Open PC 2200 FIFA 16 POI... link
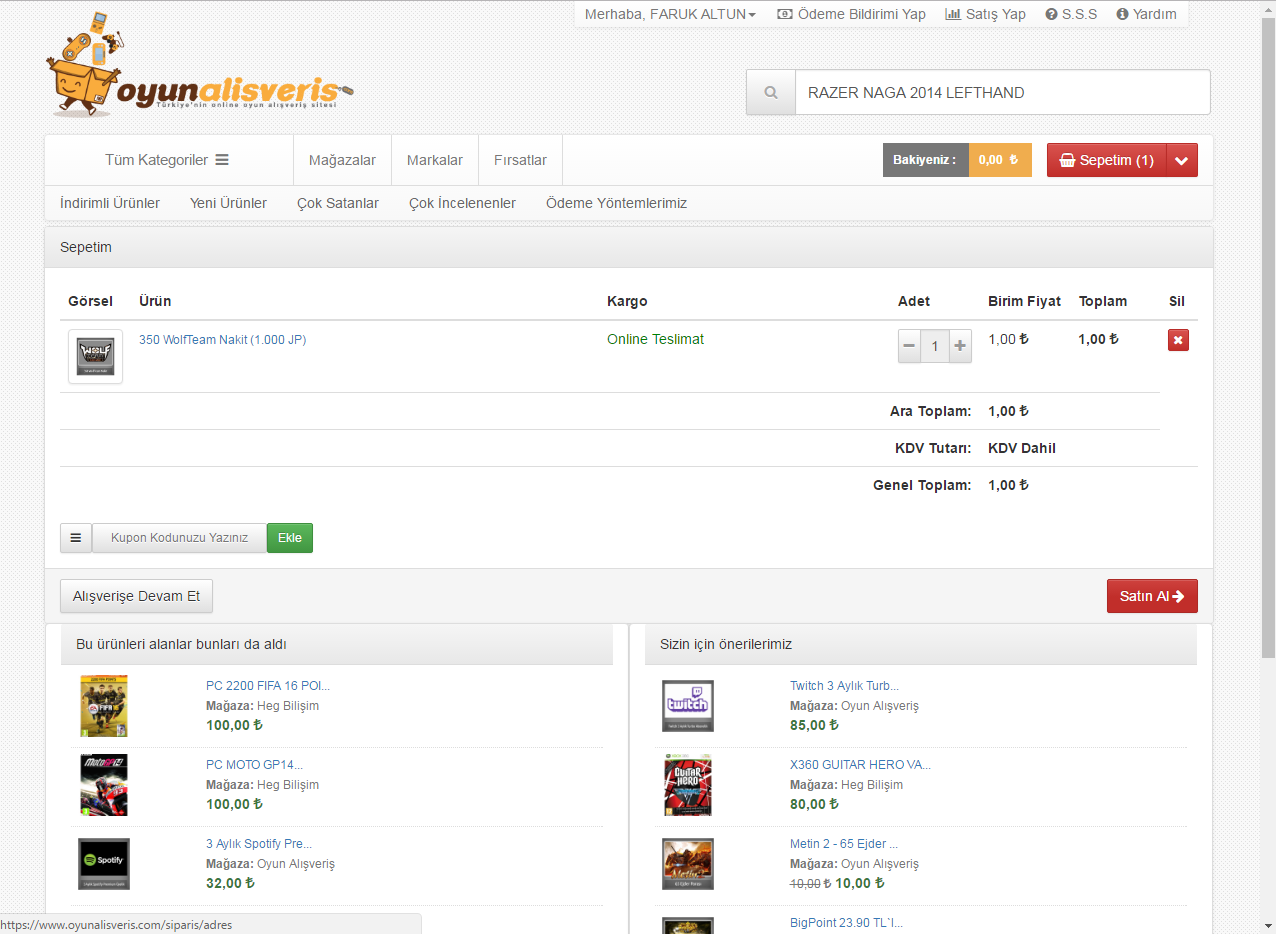 click(268, 686)
